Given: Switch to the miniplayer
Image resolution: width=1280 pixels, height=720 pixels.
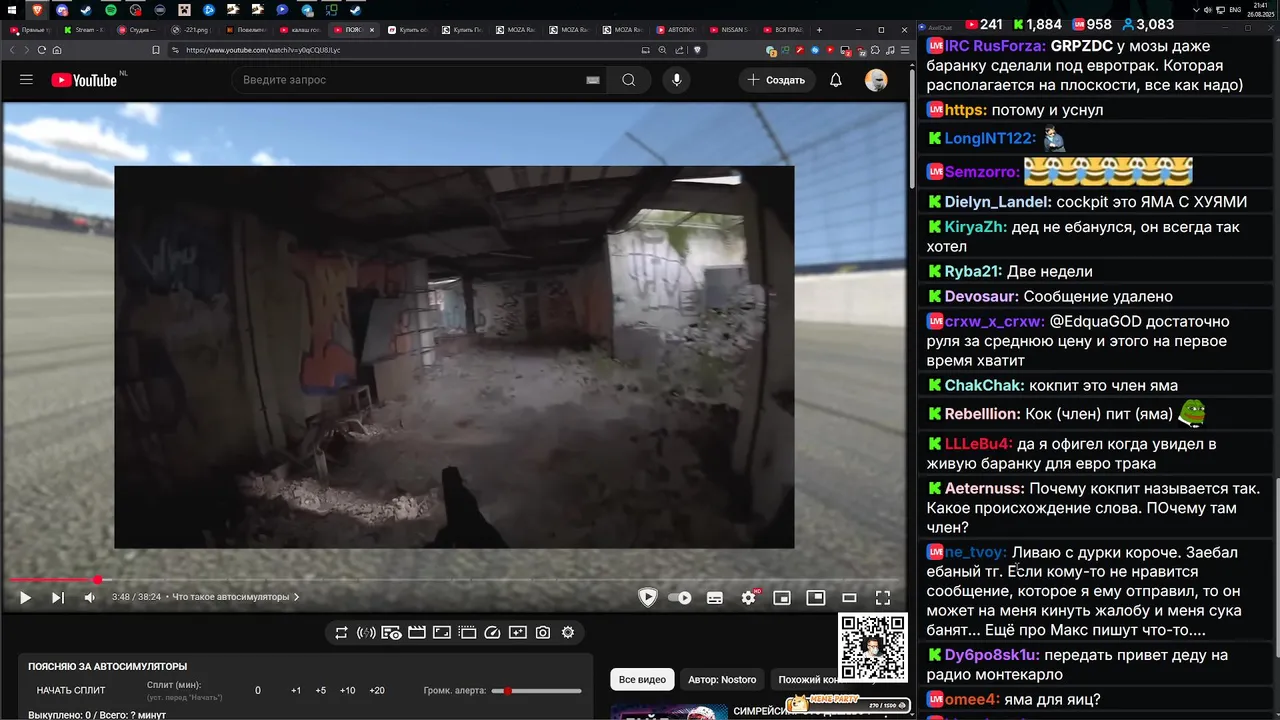Looking at the screenshot, I should click(782, 598).
